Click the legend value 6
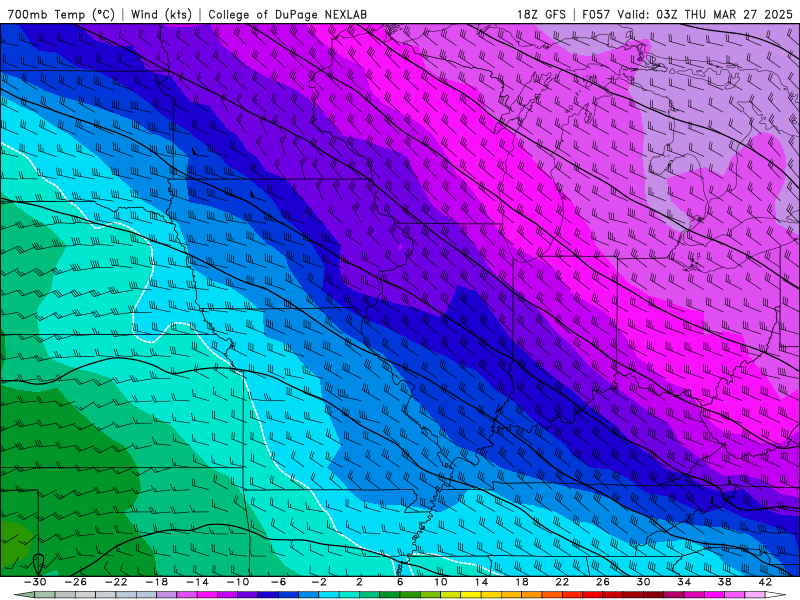Screen dimensions: 800x600 400,582
